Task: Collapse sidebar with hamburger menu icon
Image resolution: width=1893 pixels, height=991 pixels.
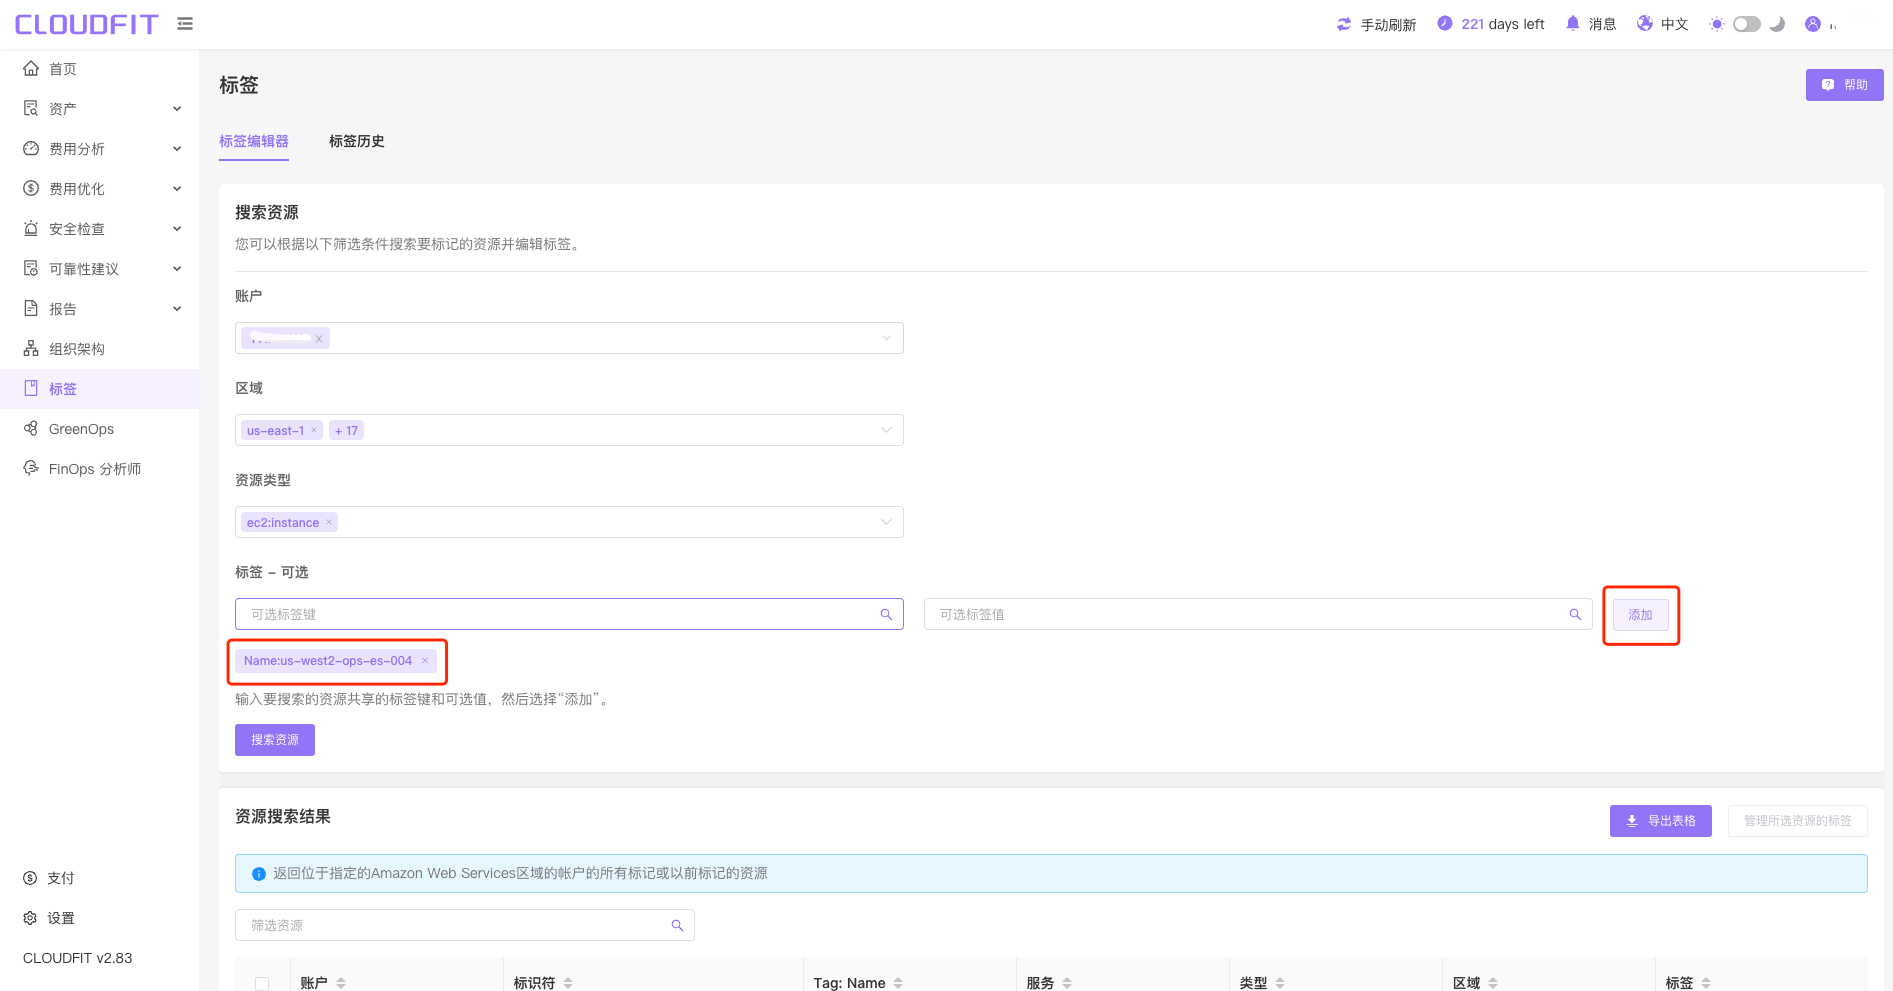Action: [x=185, y=24]
